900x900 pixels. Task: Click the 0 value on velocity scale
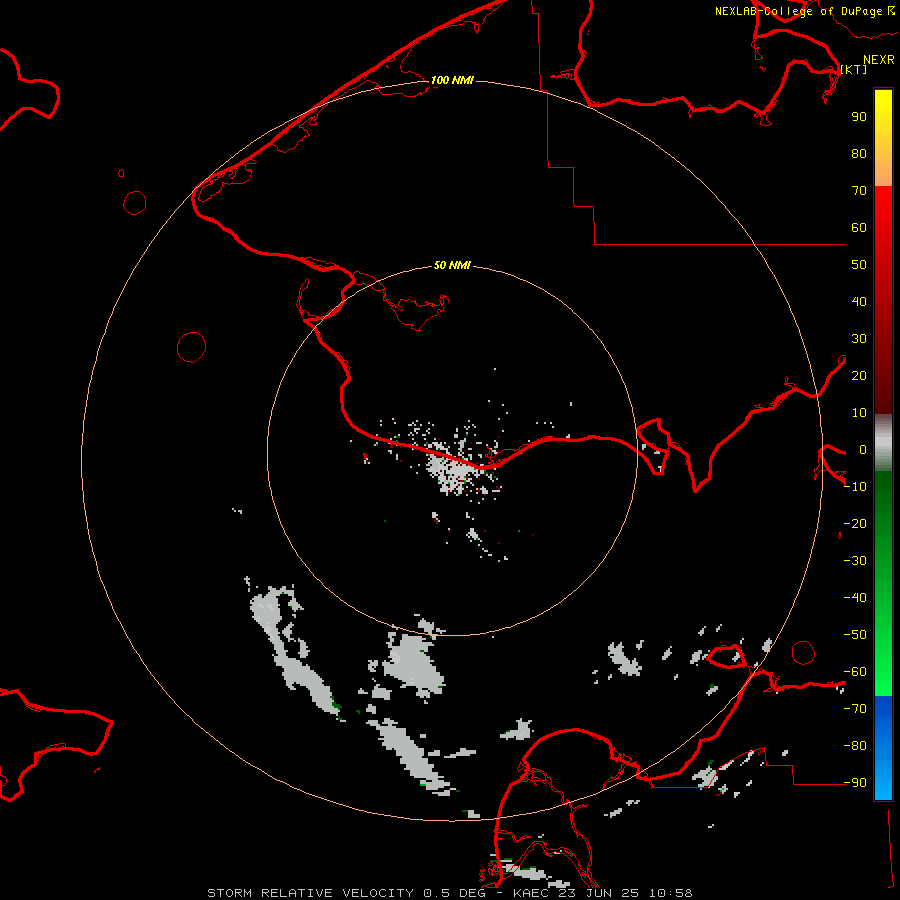coord(863,450)
